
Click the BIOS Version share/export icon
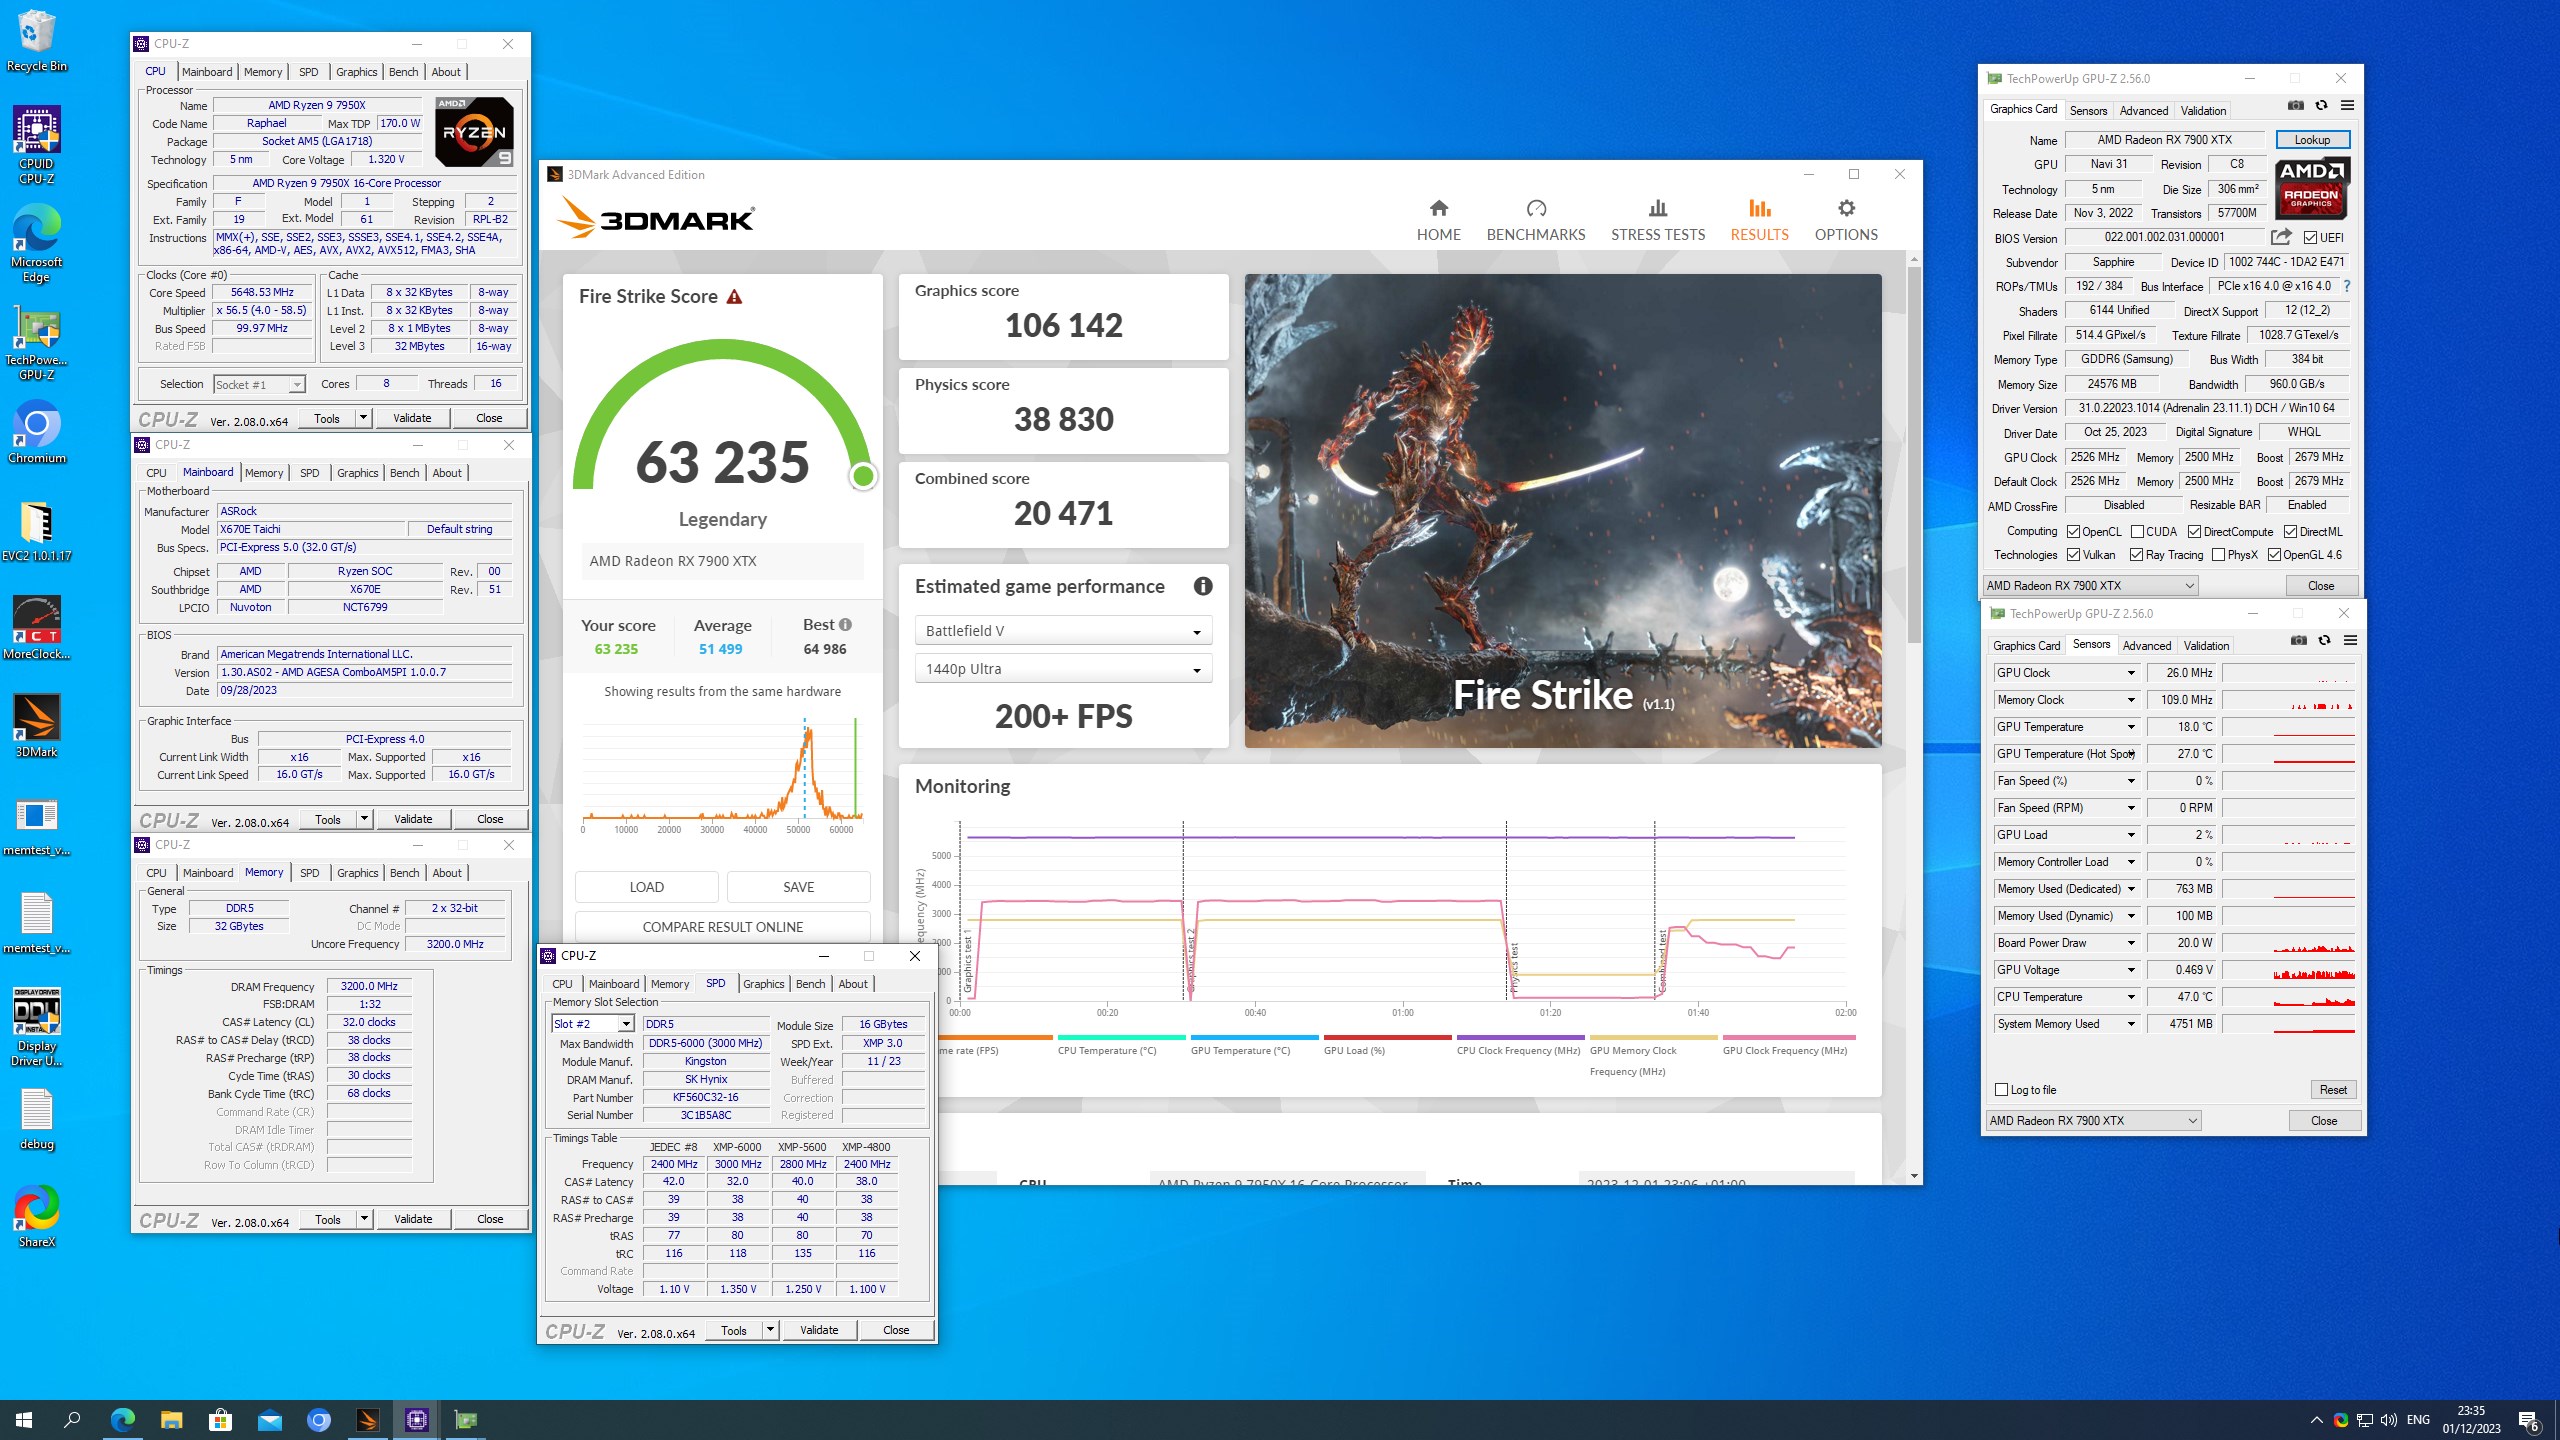2281,237
